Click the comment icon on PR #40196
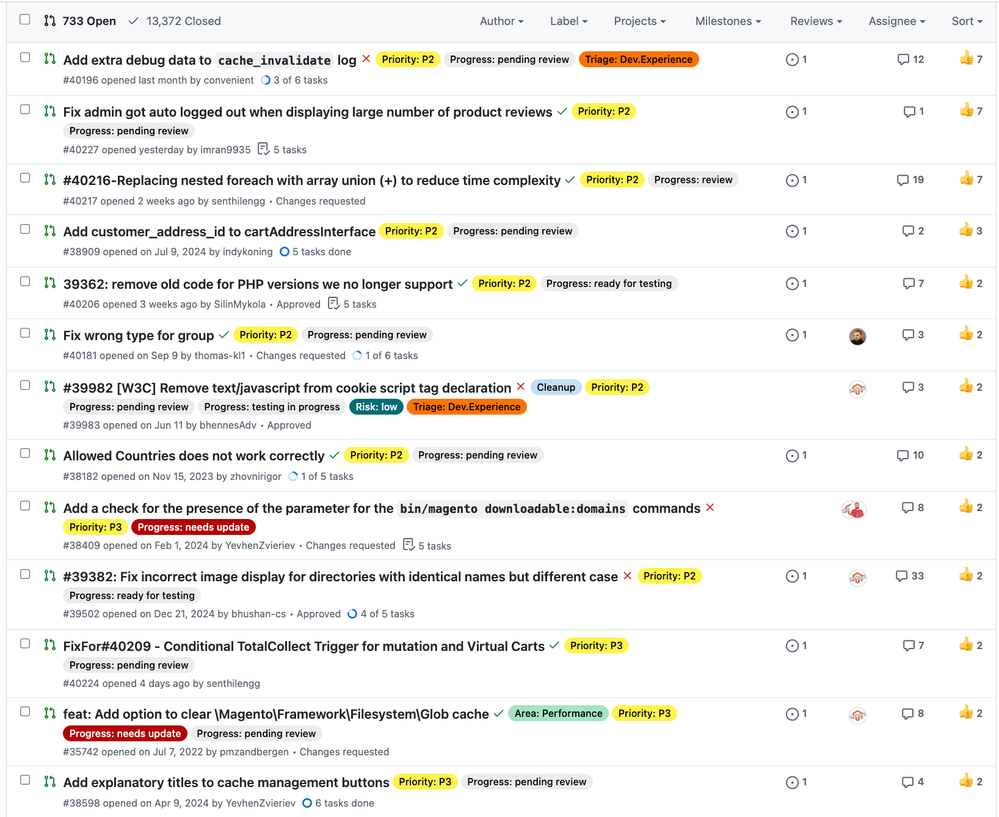999x817 pixels. tap(904, 60)
